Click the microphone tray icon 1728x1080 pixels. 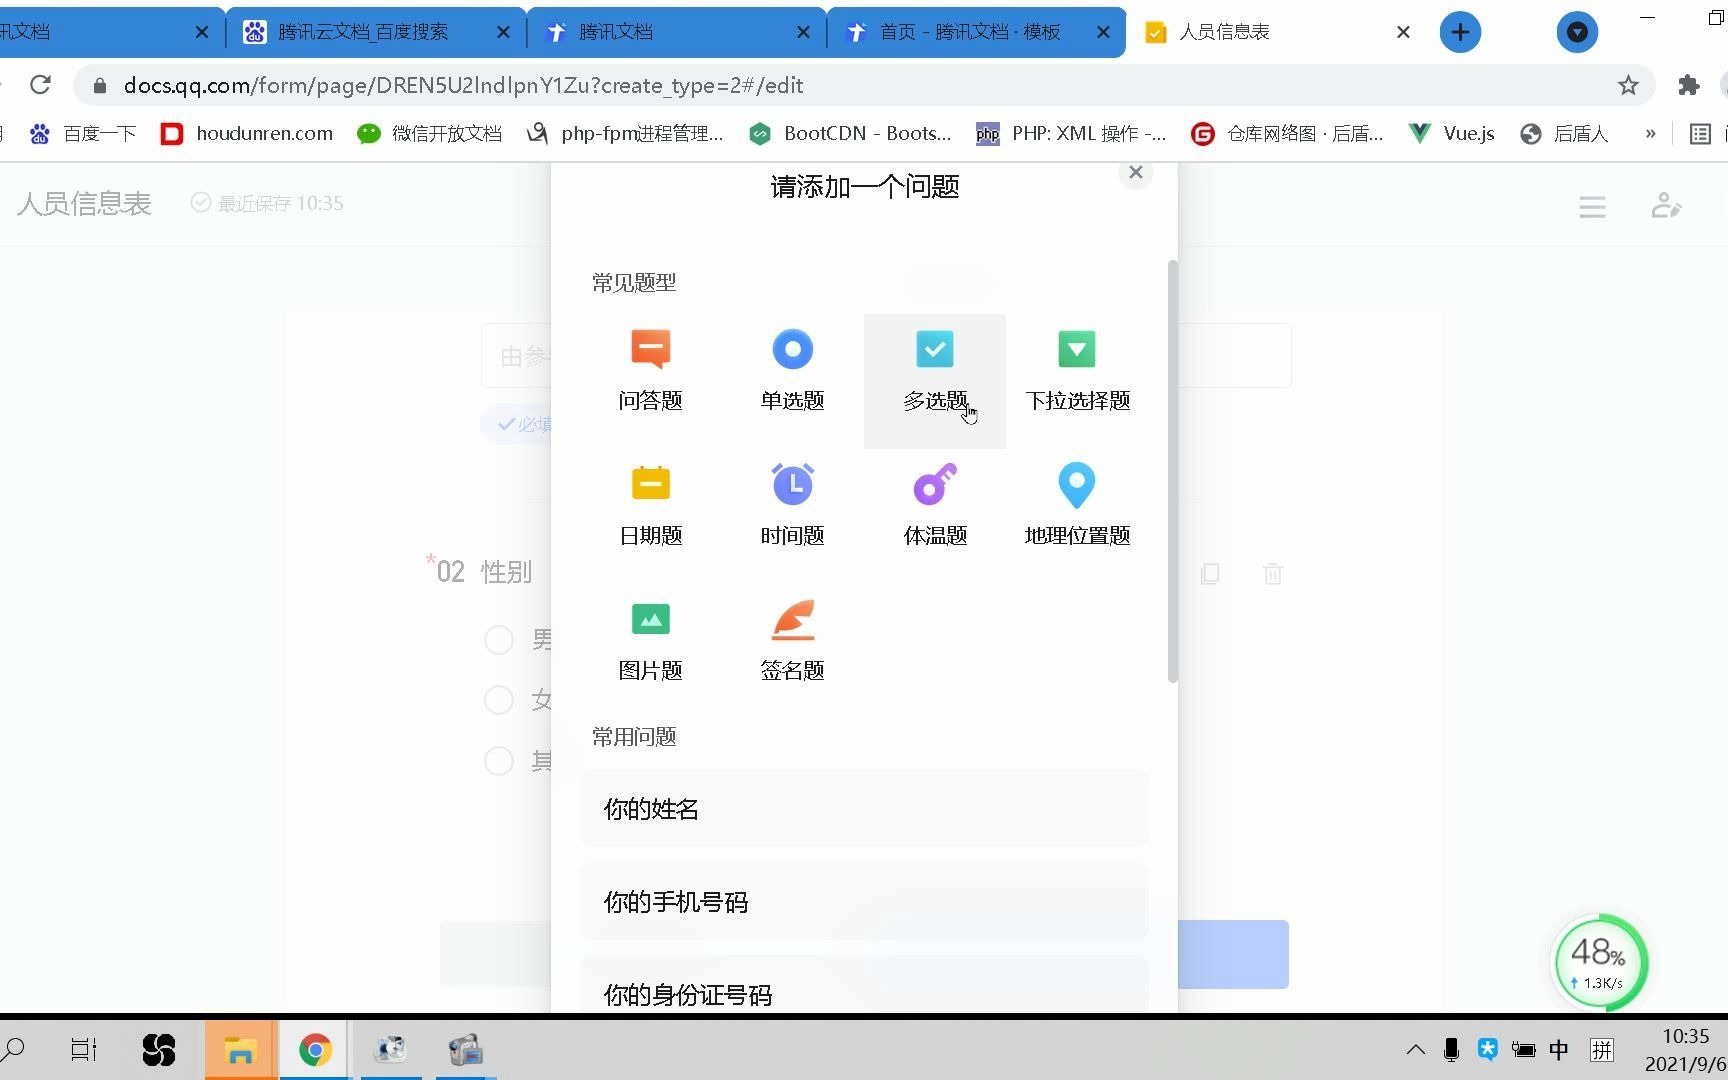coord(1451,1050)
